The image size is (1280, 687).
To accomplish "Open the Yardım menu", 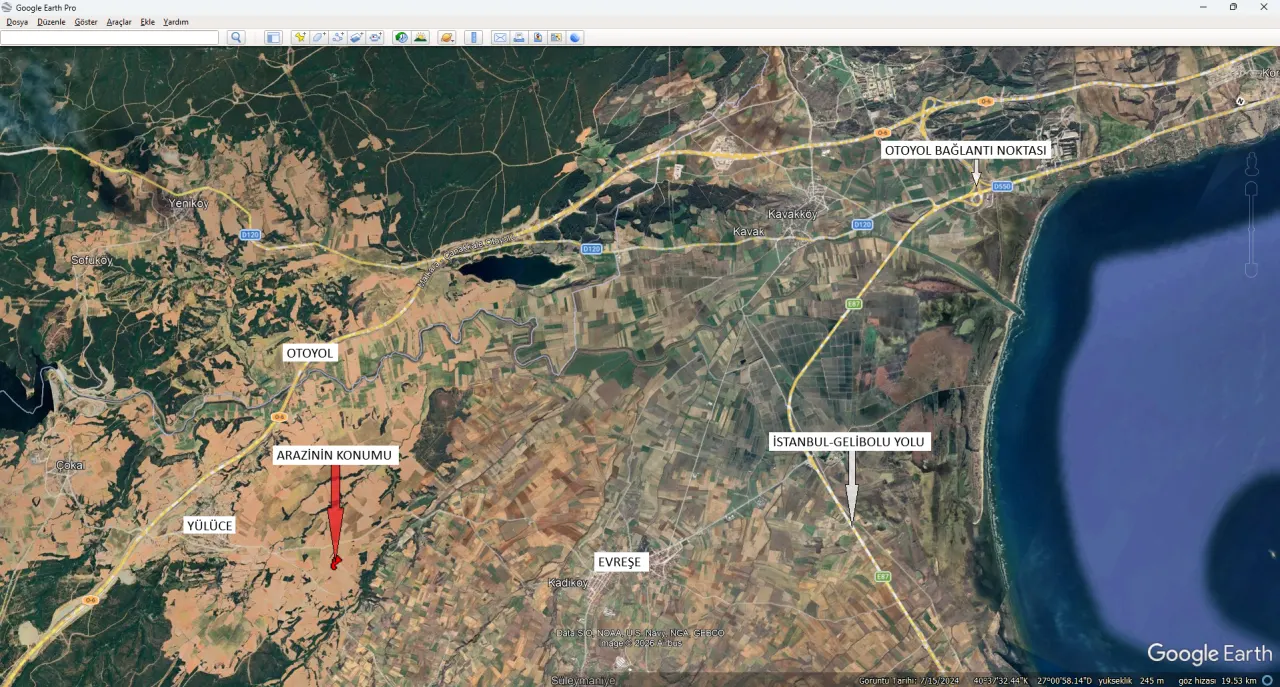I will point(176,22).
